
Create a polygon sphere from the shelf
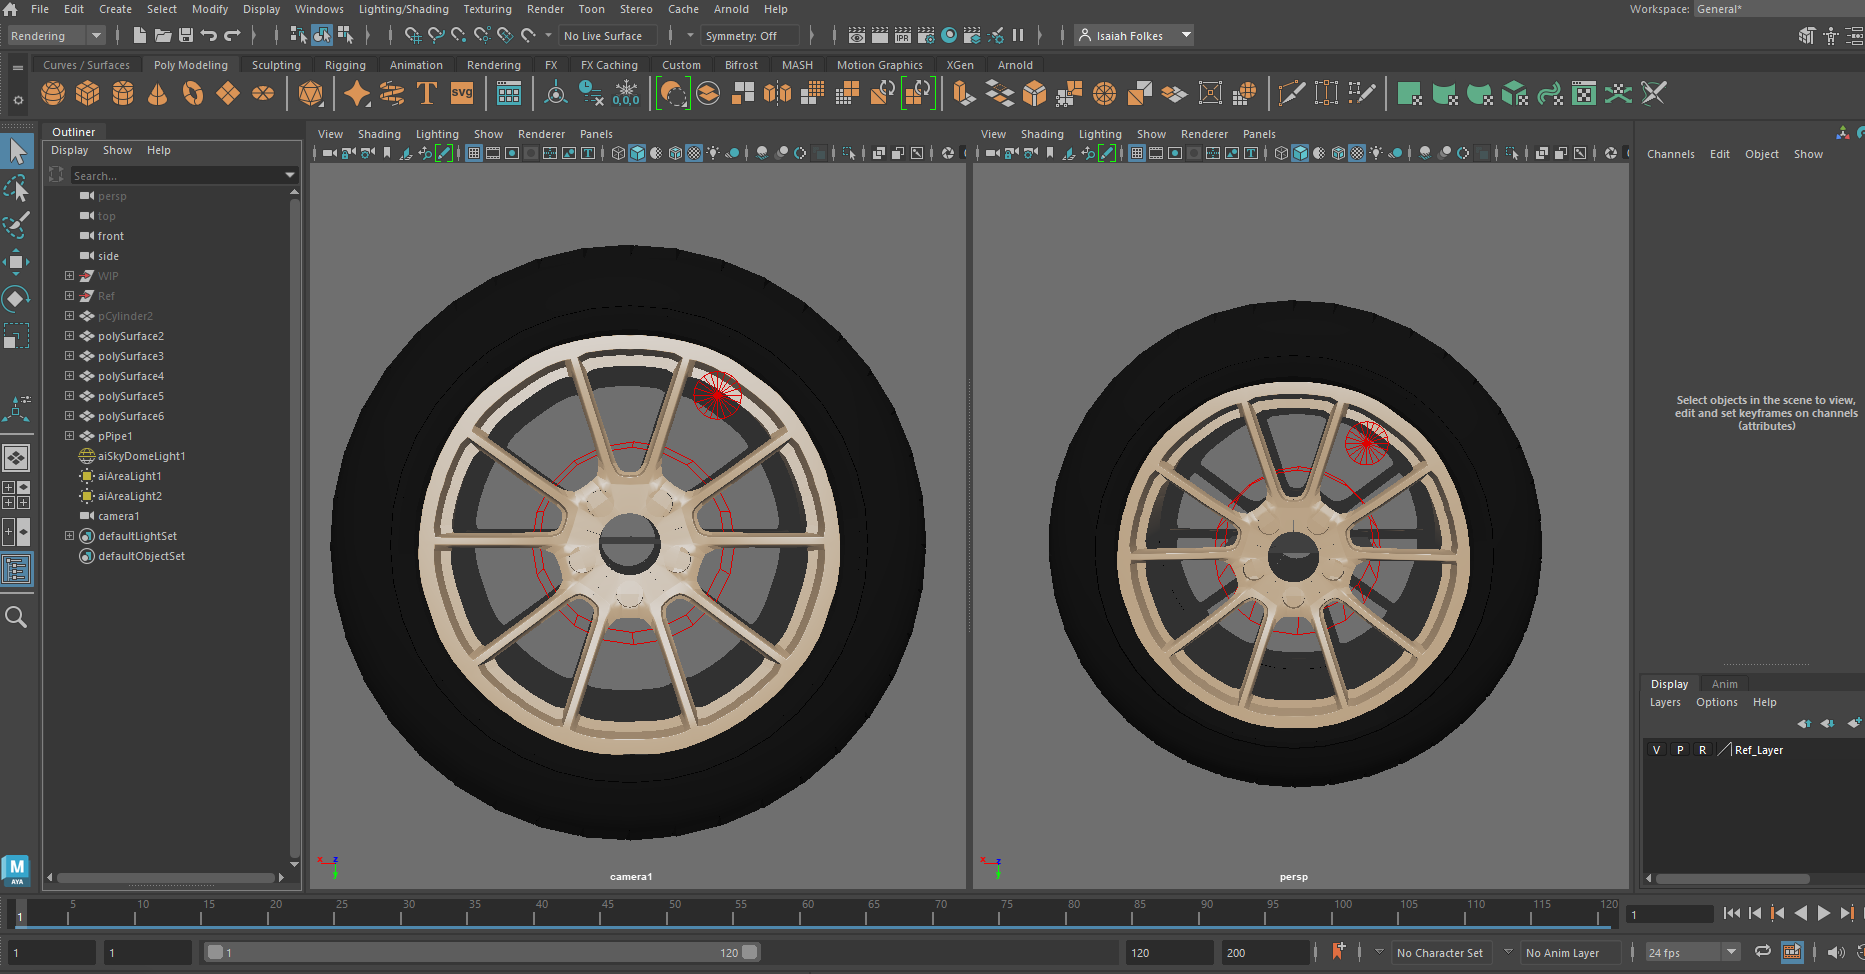click(x=53, y=94)
